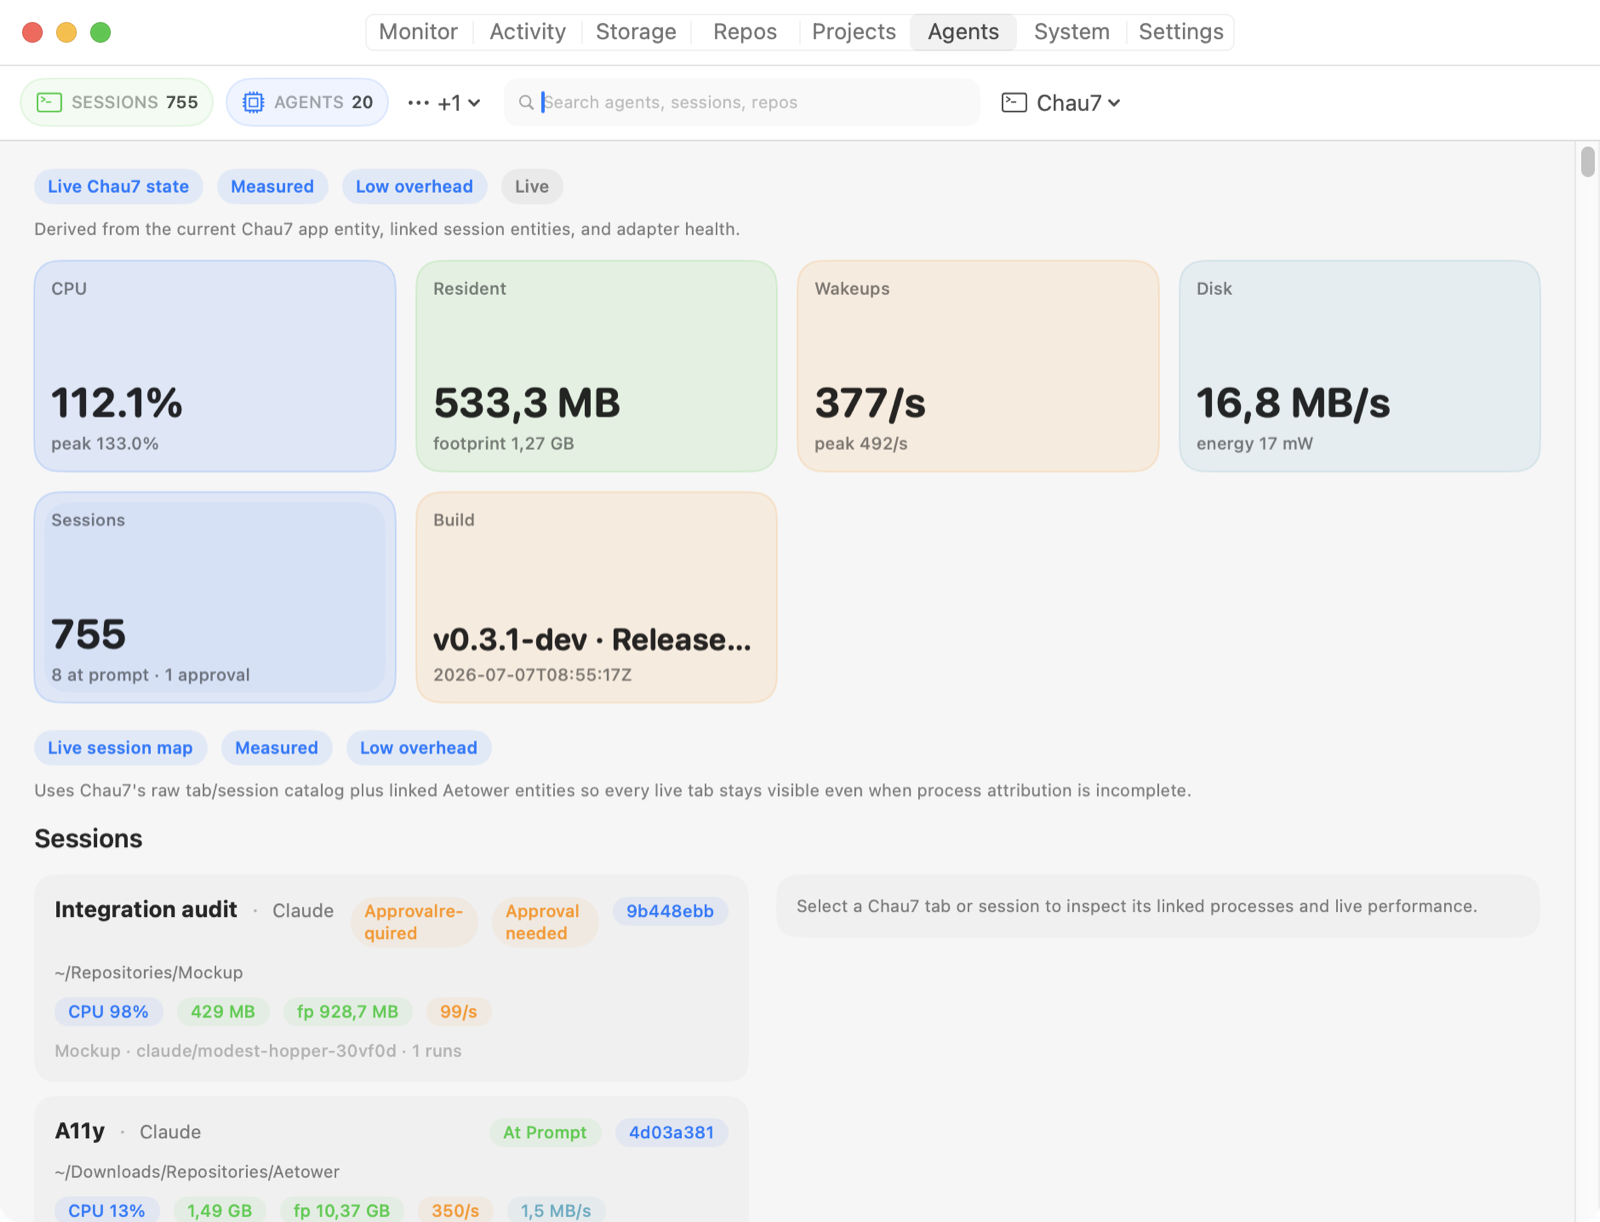The width and height of the screenshot is (1600, 1222).
Task: Click the ~/Repositories/Mockup path
Action: click(149, 972)
